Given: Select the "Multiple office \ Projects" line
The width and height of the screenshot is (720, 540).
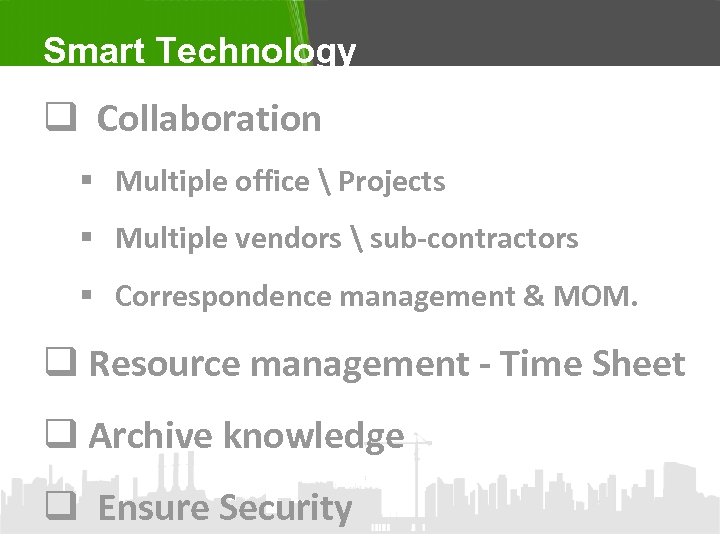Looking at the screenshot, I should 280,182.
